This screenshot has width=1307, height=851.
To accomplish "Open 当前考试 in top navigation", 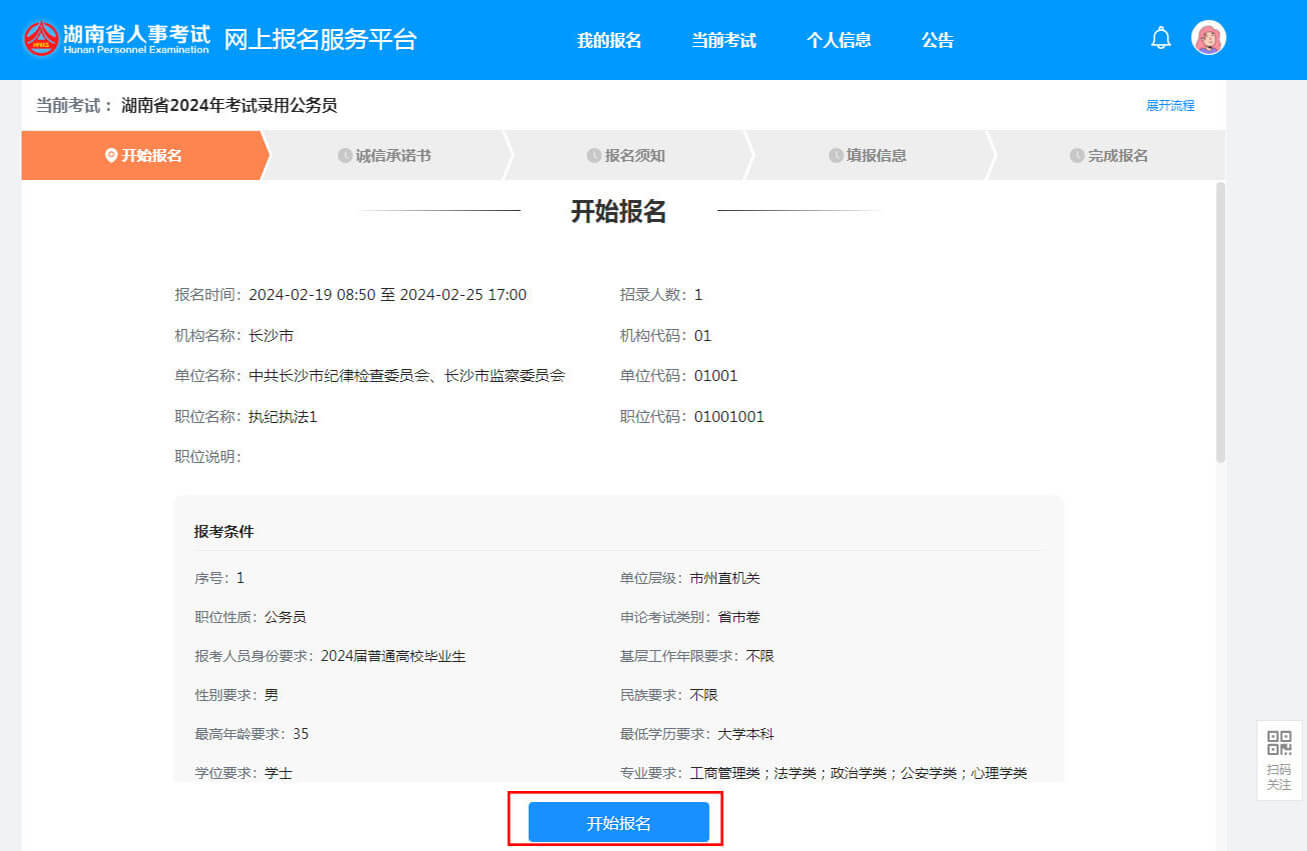I will [x=724, y=41].
